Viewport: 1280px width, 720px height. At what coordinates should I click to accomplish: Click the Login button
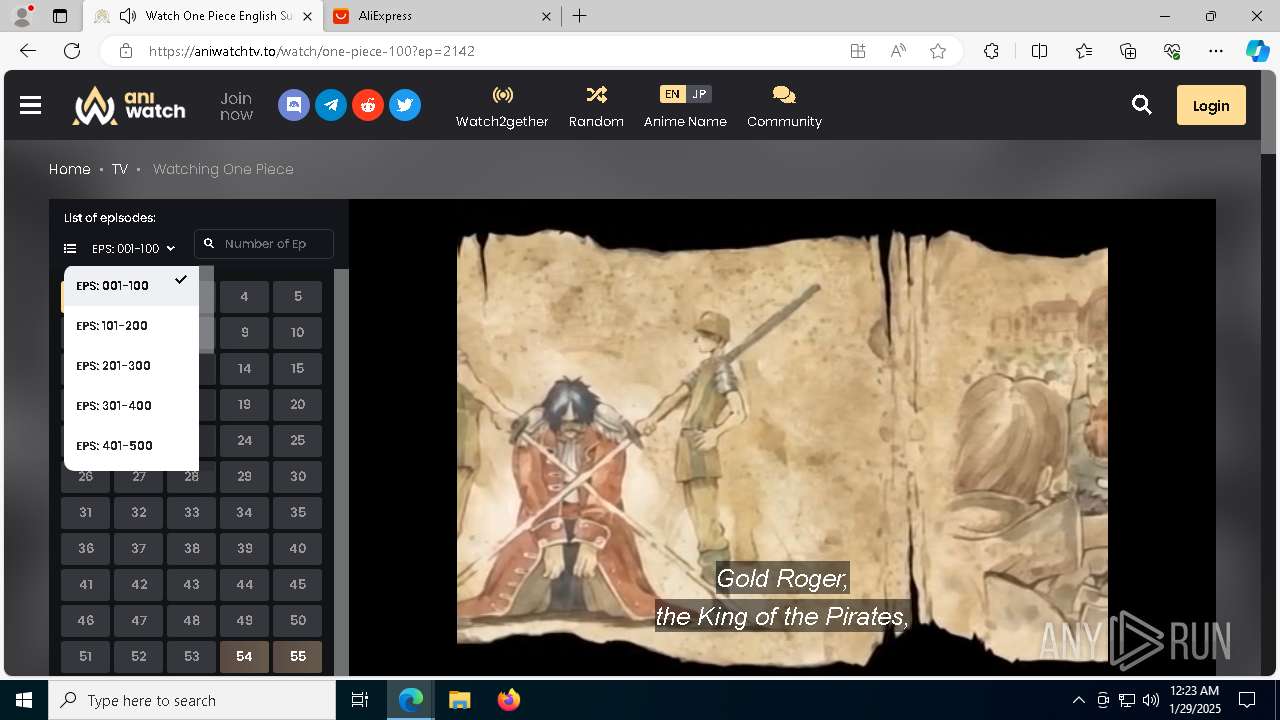click(1211, 105)
